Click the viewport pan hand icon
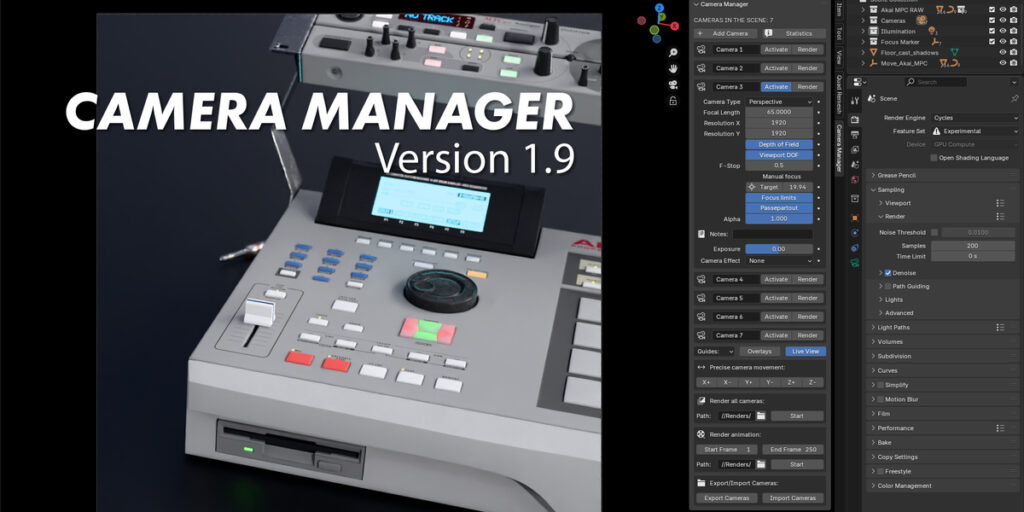1024x512 pixels. [673, 69]
